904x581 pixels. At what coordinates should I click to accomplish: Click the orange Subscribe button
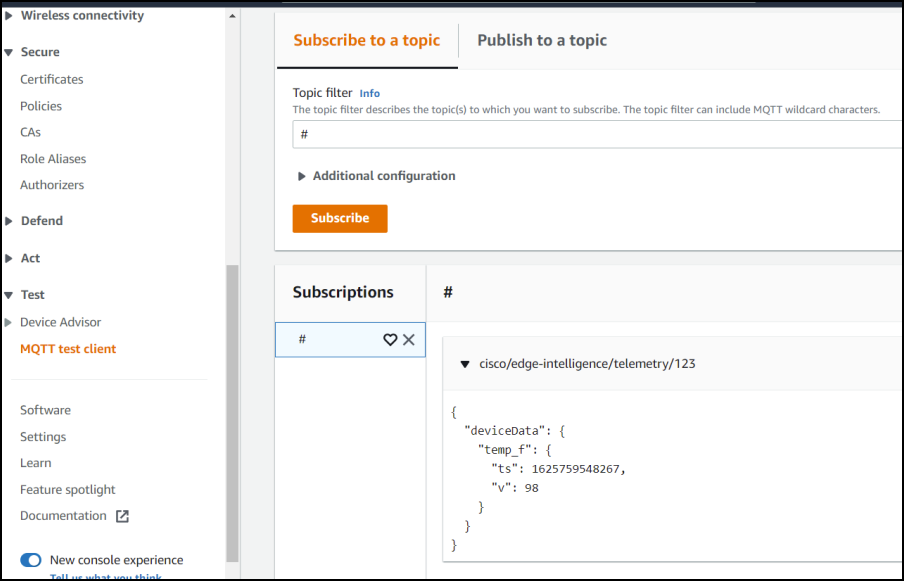point(340,218)
